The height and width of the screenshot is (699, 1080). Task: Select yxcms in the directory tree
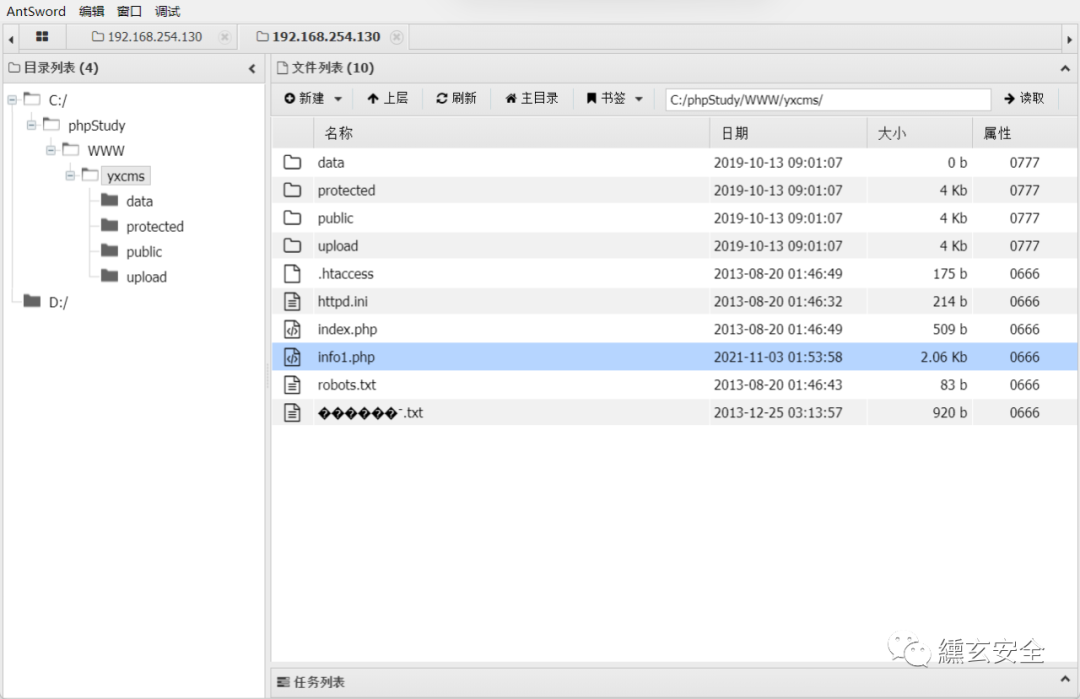[126, 176]
